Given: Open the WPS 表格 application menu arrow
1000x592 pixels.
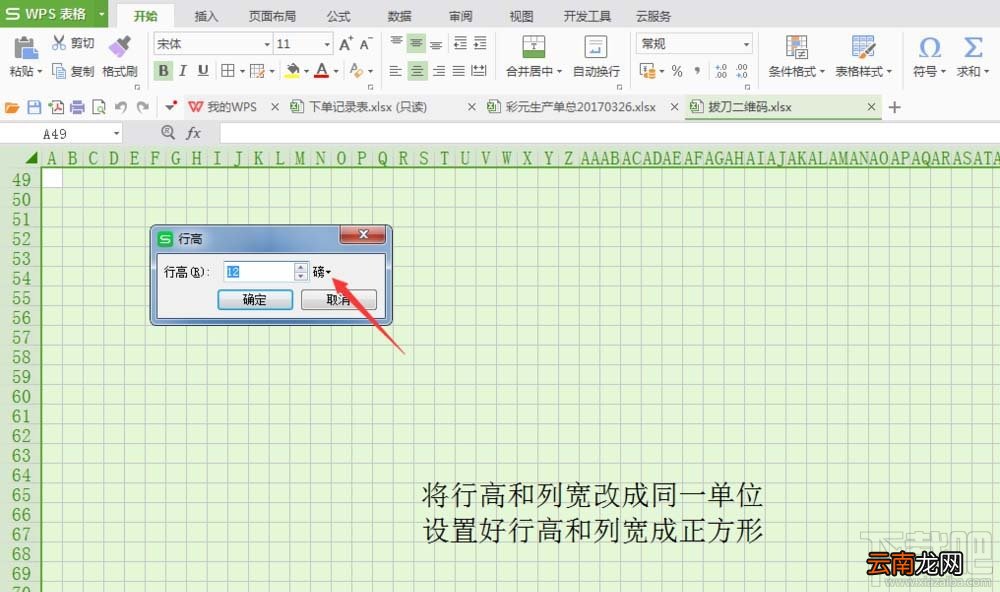Looking at the screenshot, I should pos(101,13).
